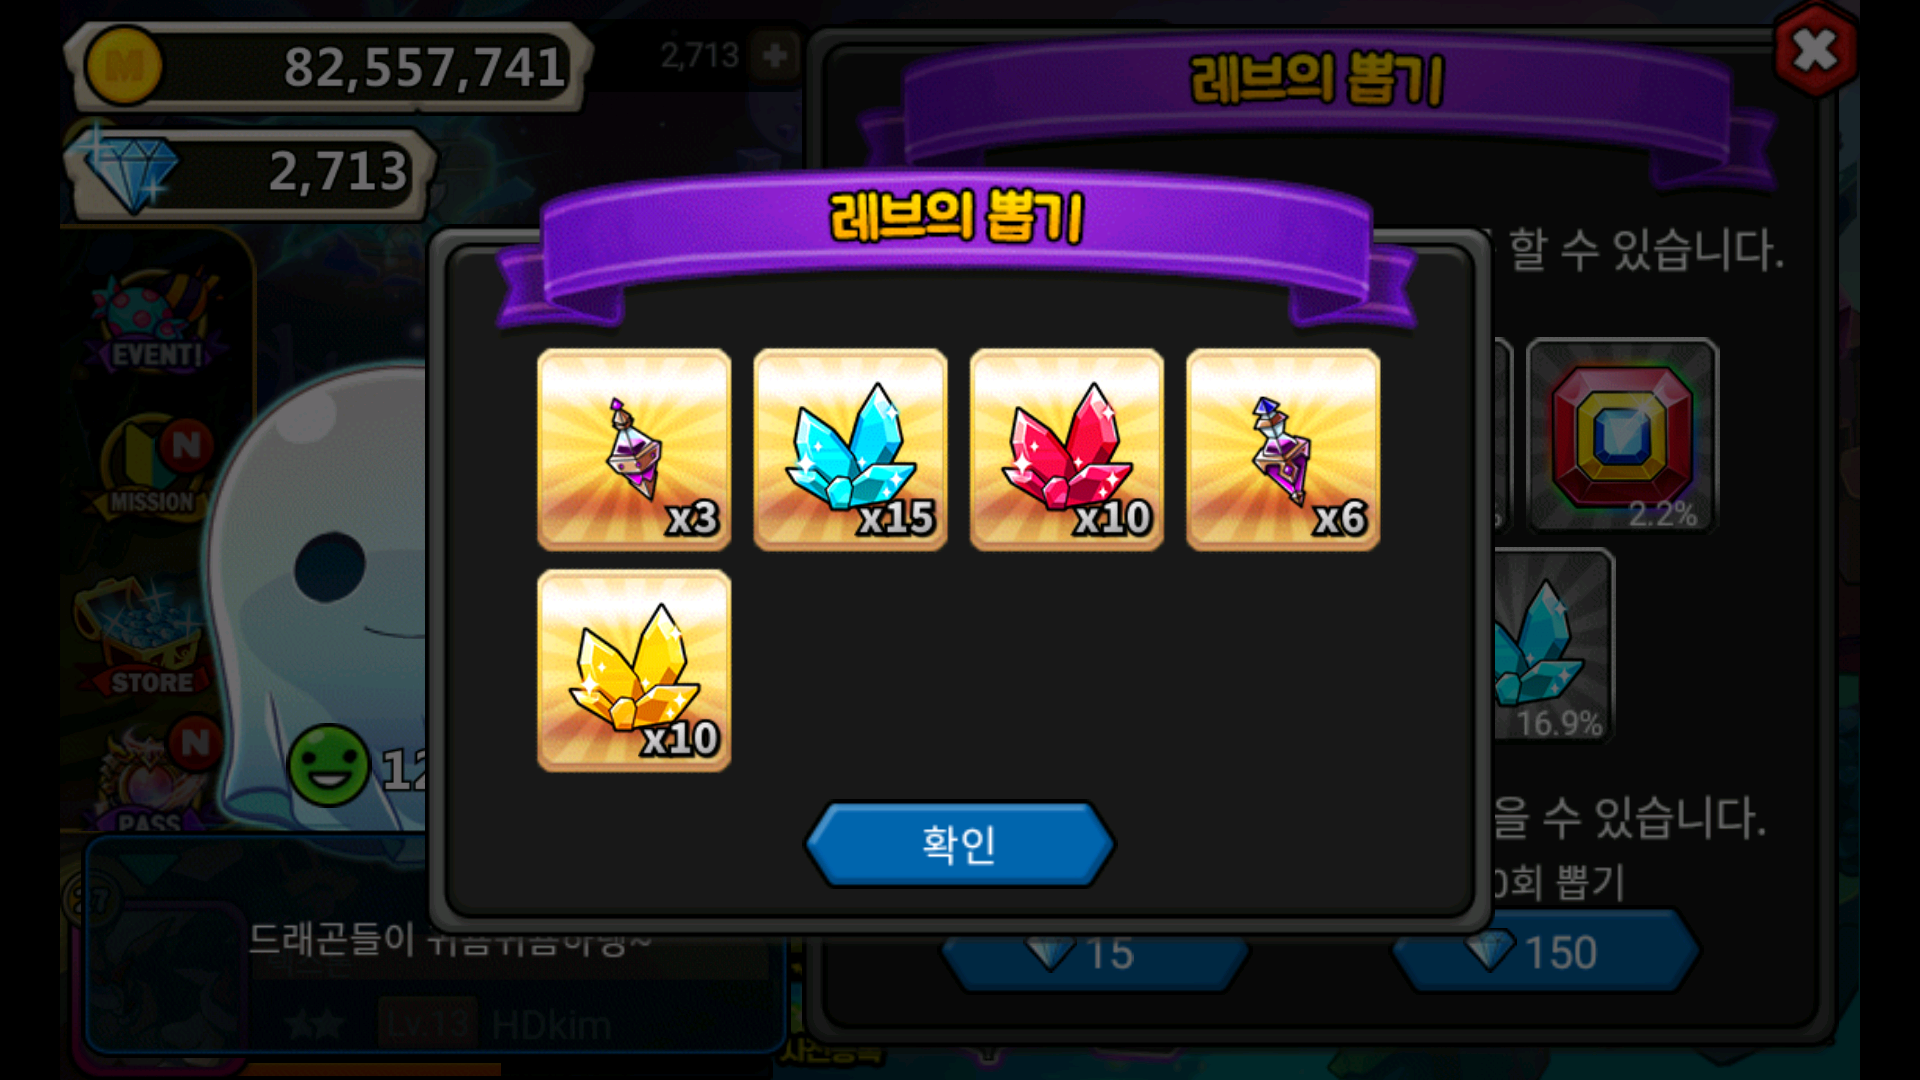1920x1080 pixels.
Task: Select the purple potion x6 reward
Action: (1283, 449)
